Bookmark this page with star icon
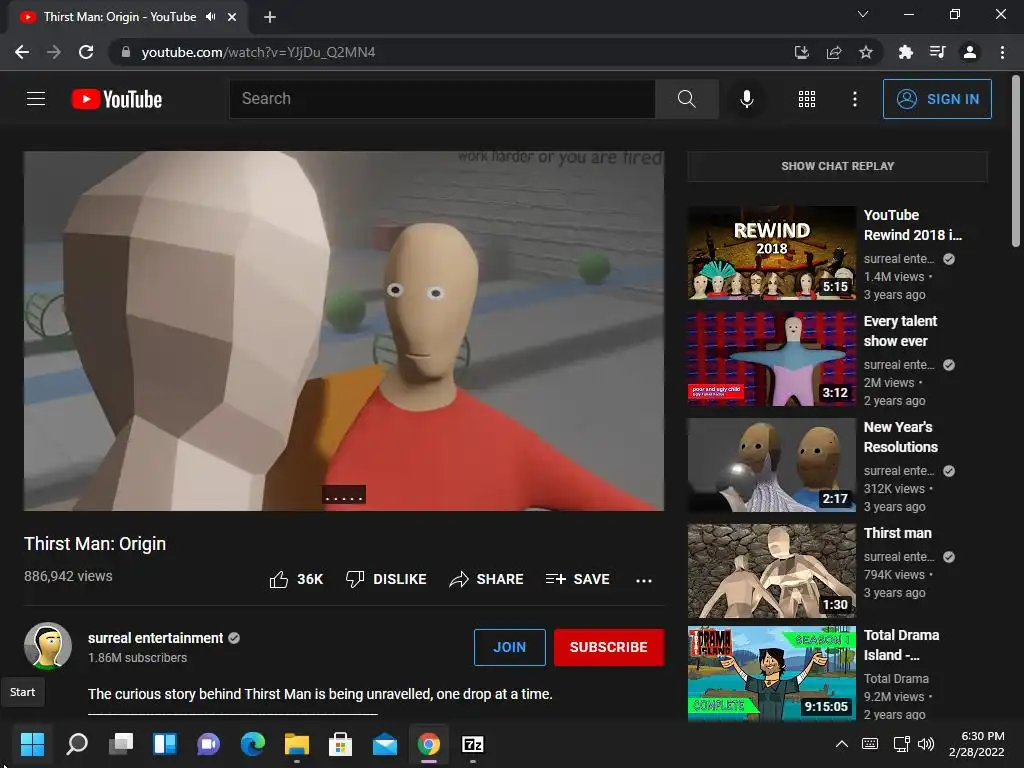 point(866,52)
